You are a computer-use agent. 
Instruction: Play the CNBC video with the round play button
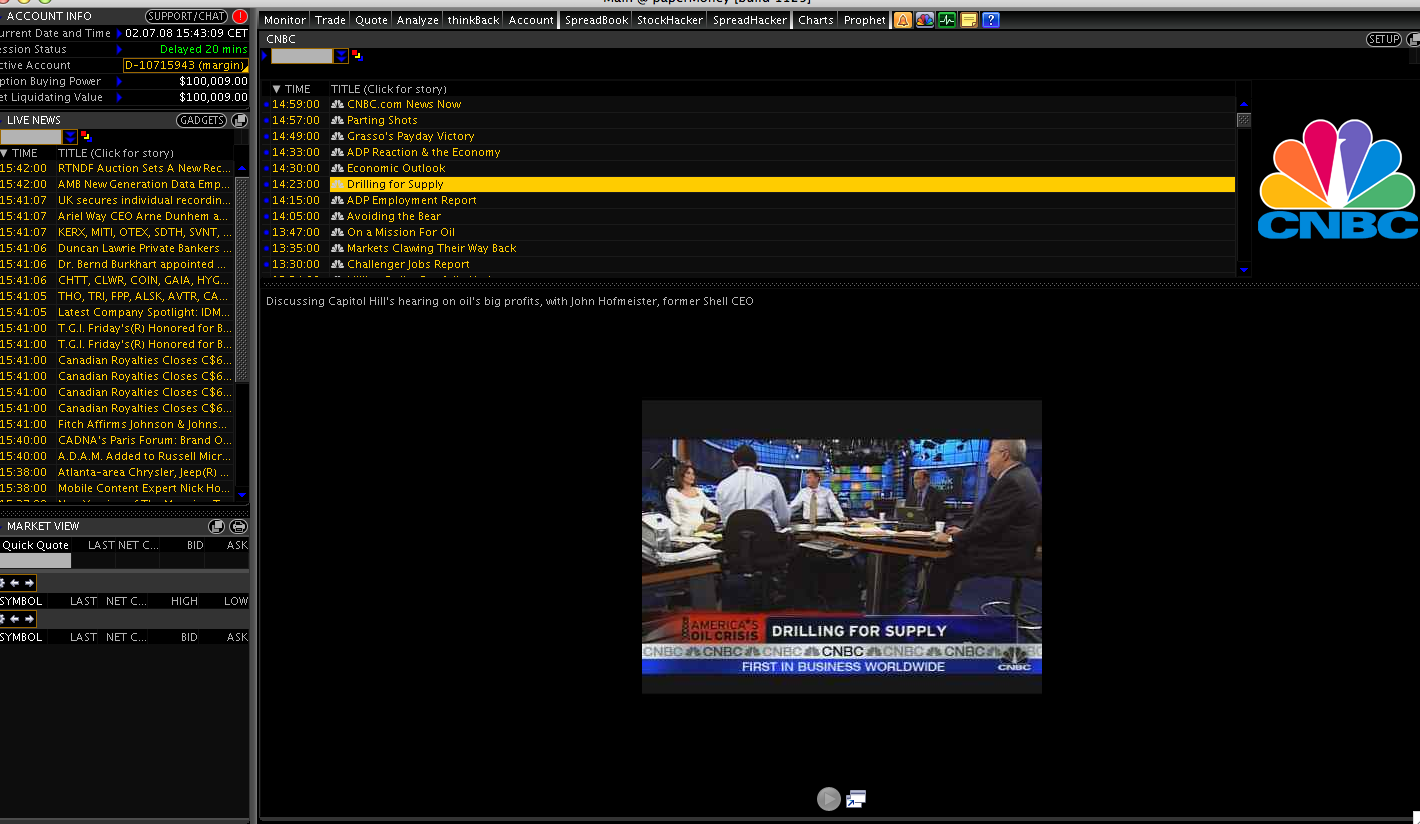point(828,799)
